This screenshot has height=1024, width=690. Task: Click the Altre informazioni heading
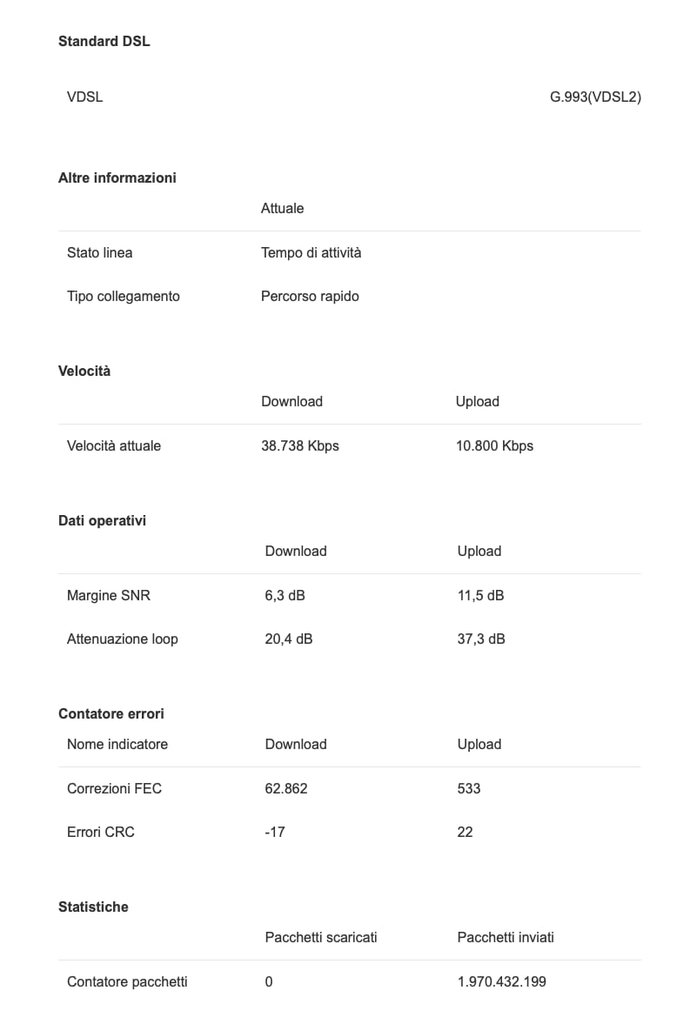click(x=117, y=178)
